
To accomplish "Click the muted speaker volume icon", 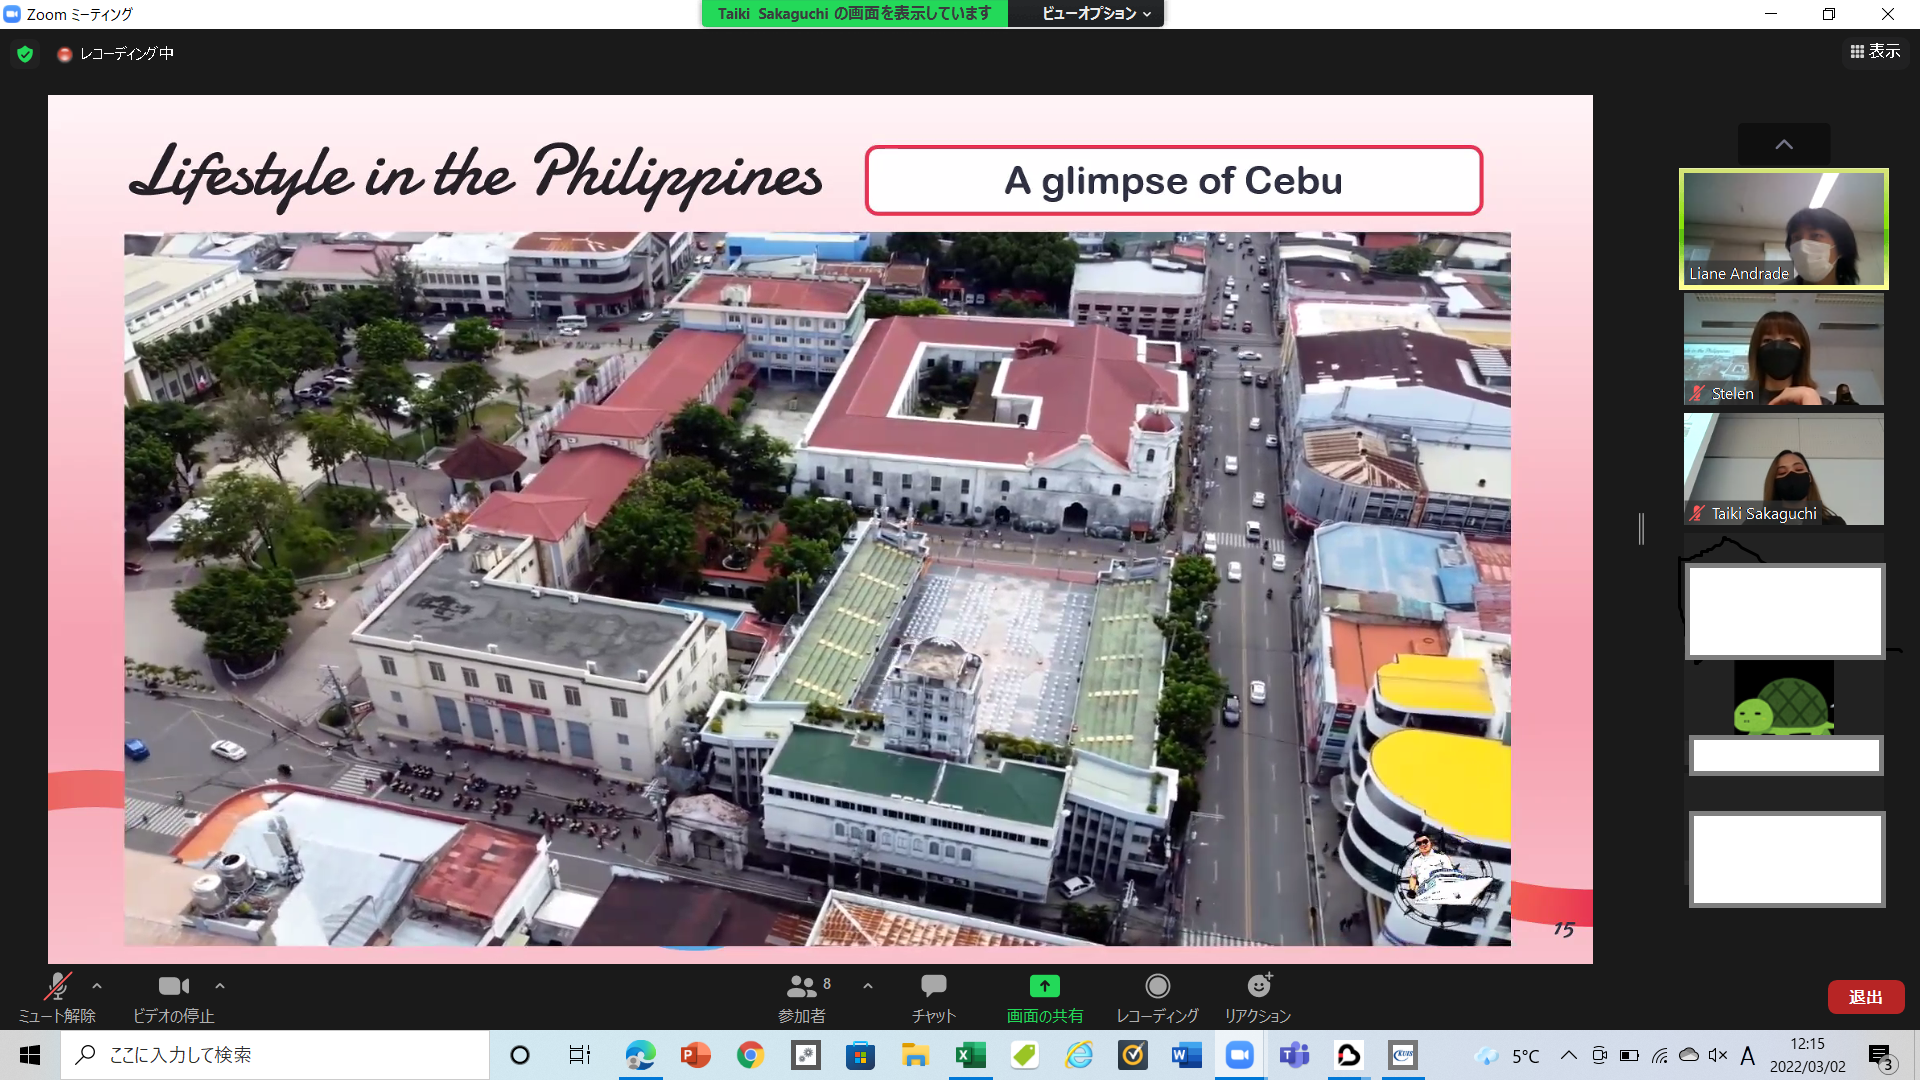I will point(1718,1055).
